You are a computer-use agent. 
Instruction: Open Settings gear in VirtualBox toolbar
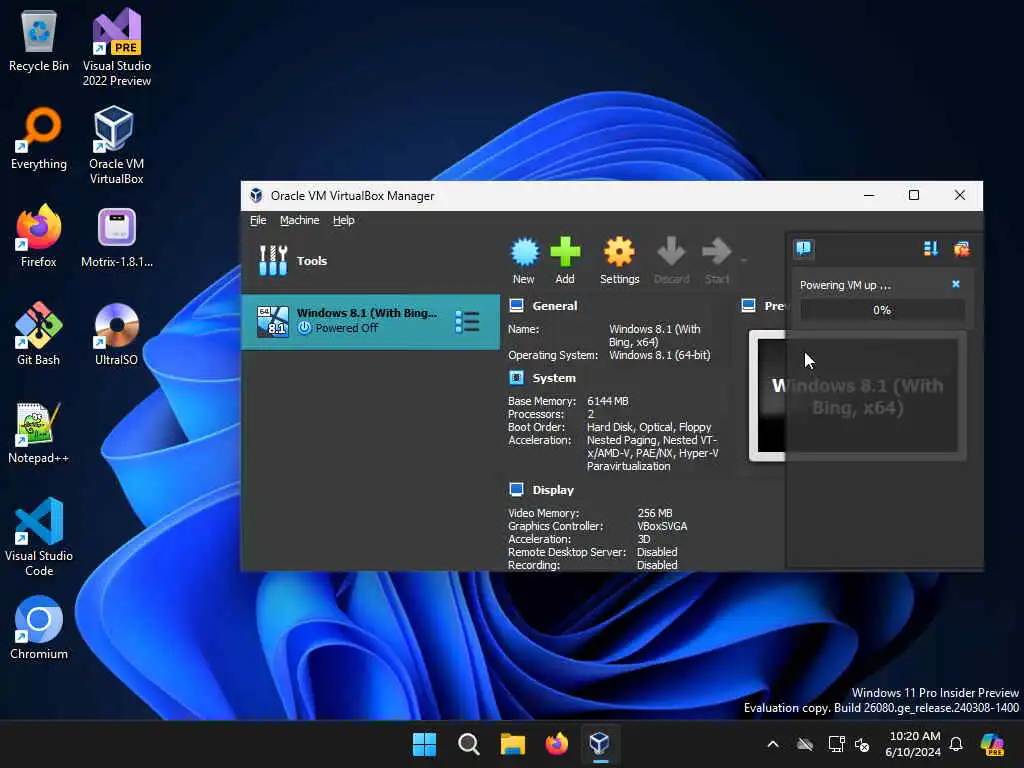pos(619,261)
